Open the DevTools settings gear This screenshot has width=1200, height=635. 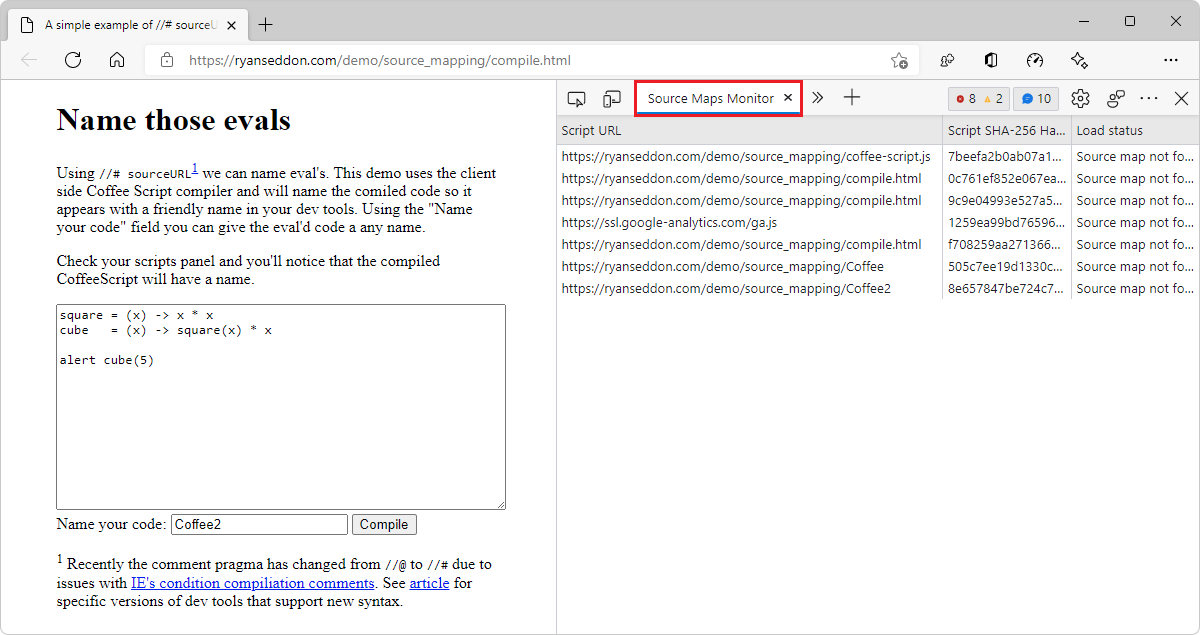click(1080, 98)
